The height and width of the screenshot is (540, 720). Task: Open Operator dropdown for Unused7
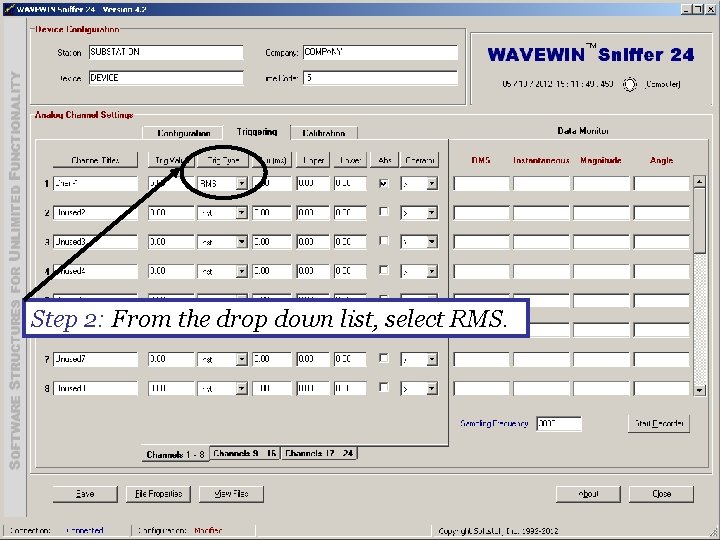(432, 359)
